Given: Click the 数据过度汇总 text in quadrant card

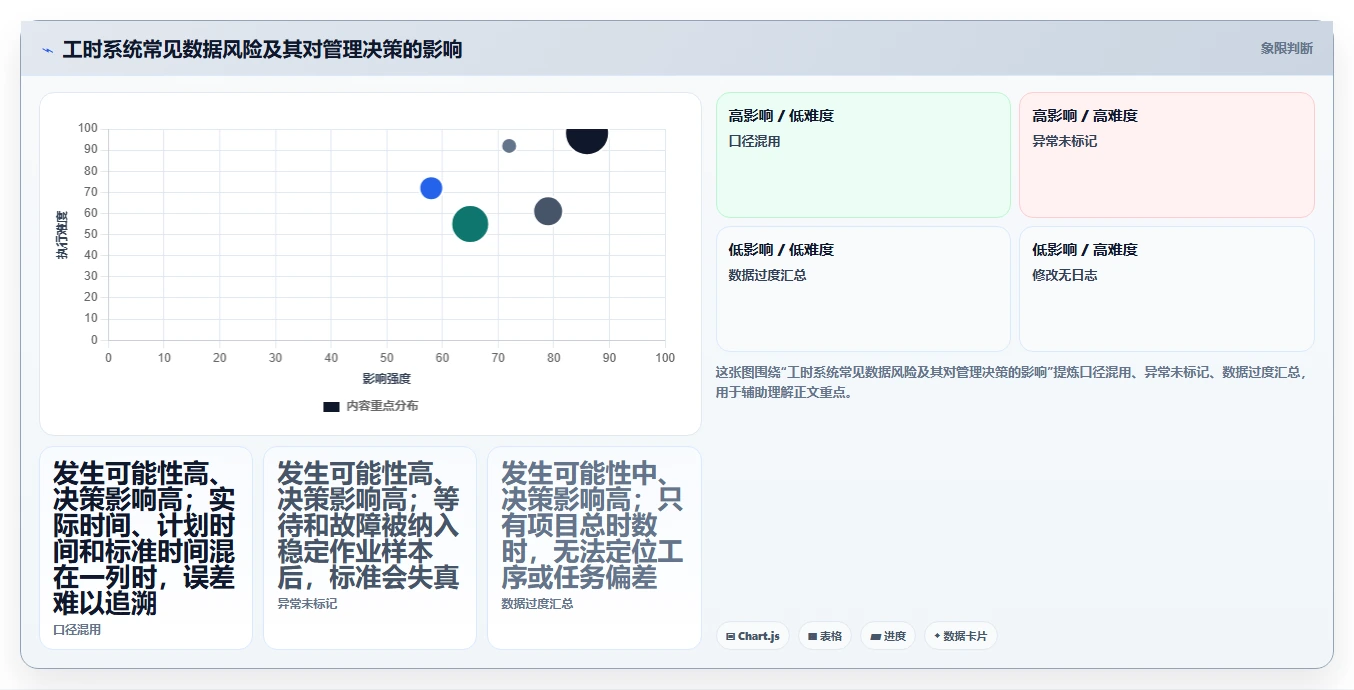Looking at the screenshot, I should (767, 275).
